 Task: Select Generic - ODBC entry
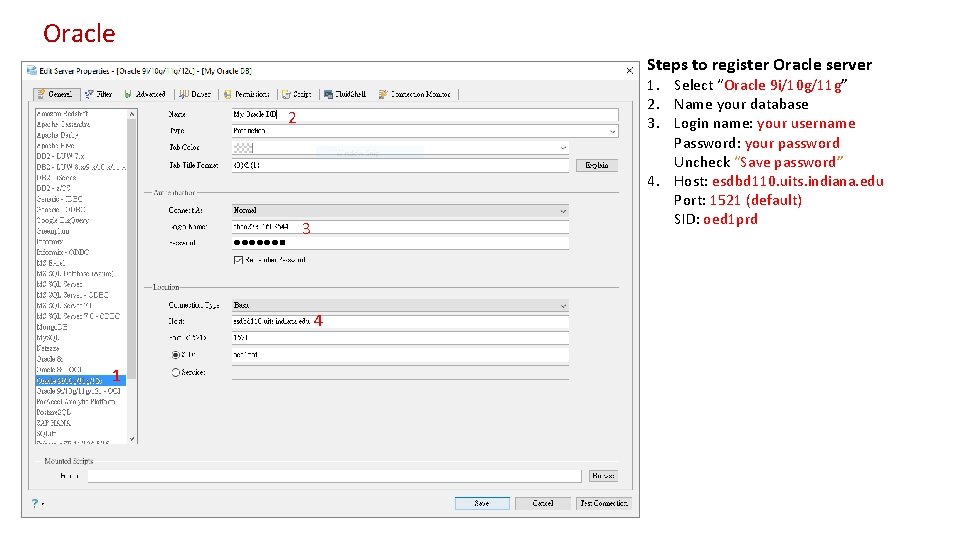[60, 209]
